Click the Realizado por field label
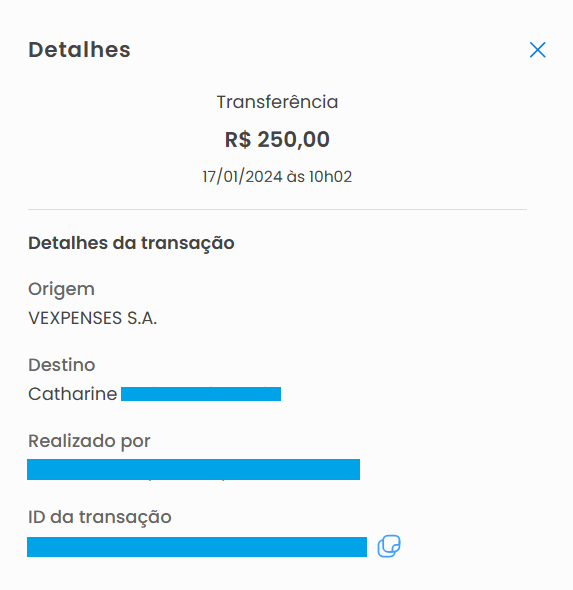 [x=89, y=441]
